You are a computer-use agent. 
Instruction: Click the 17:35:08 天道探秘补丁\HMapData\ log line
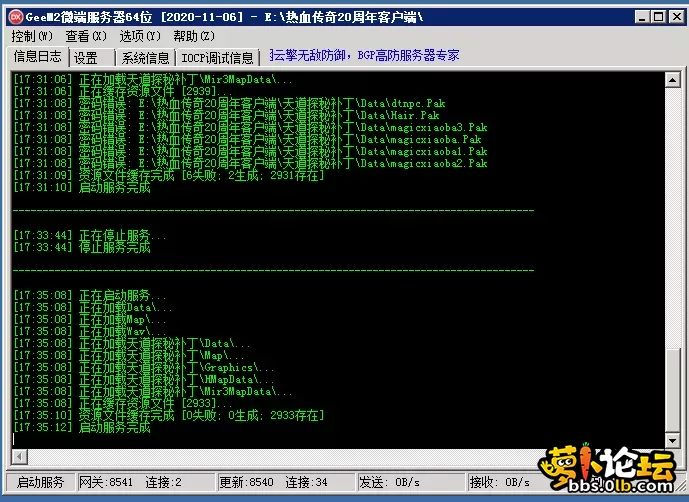click(144, 379)
